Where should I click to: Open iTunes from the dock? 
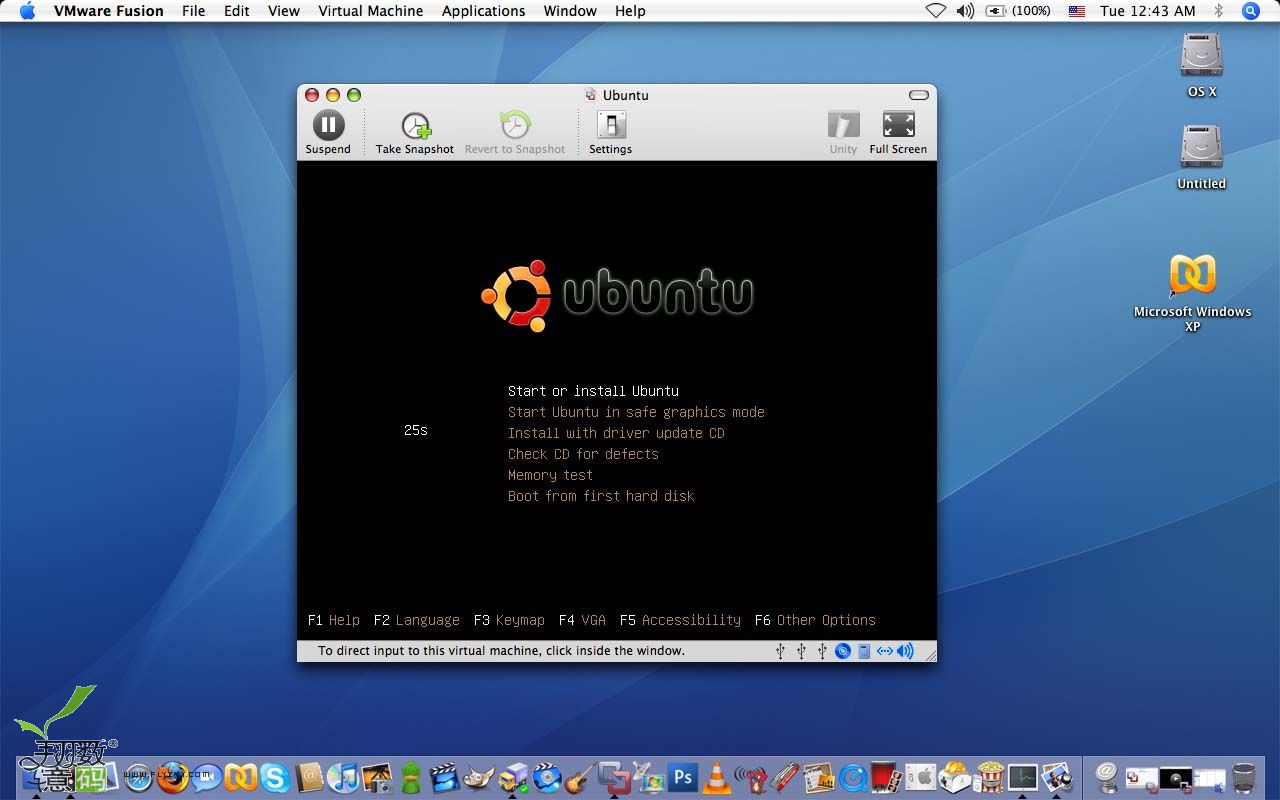pos(343,777)
